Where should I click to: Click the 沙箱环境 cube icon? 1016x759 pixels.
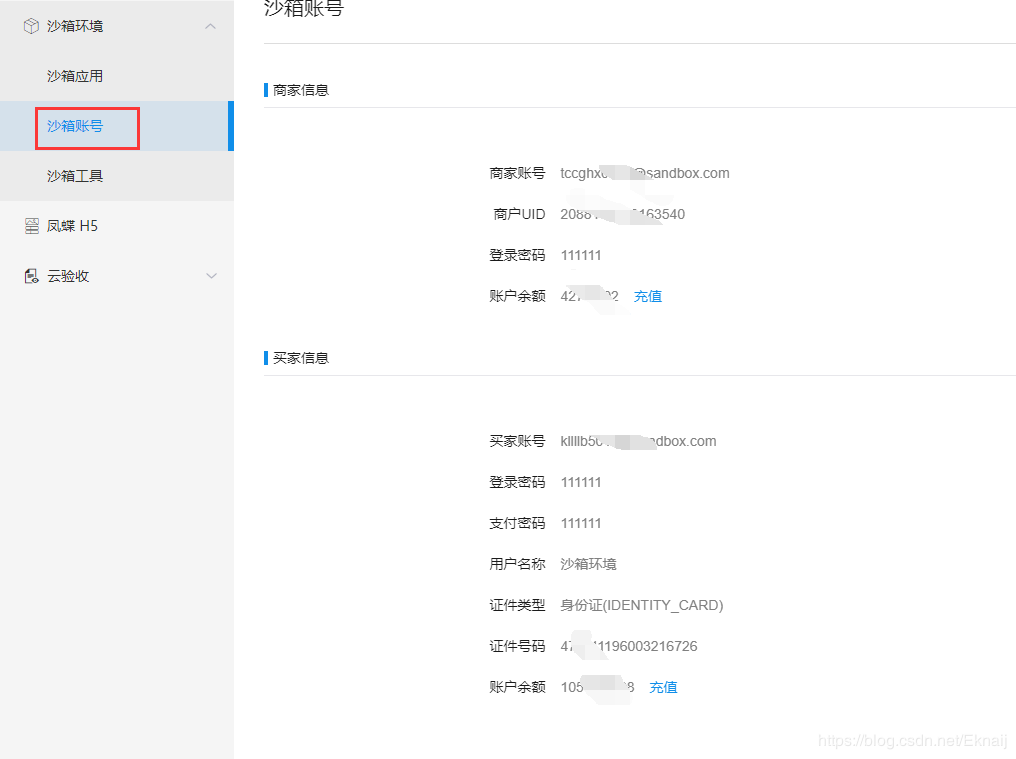[x=30, y=26]
